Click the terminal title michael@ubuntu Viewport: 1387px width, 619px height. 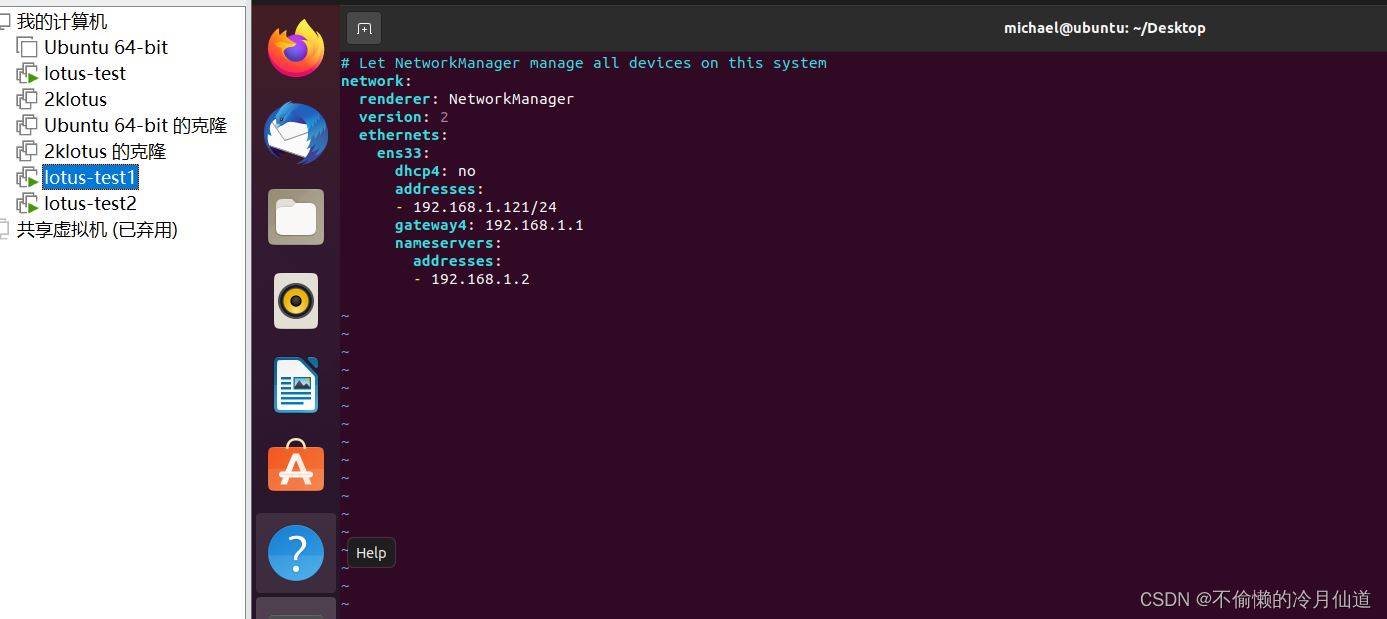pyautogui.click(x=1104, y=28)
